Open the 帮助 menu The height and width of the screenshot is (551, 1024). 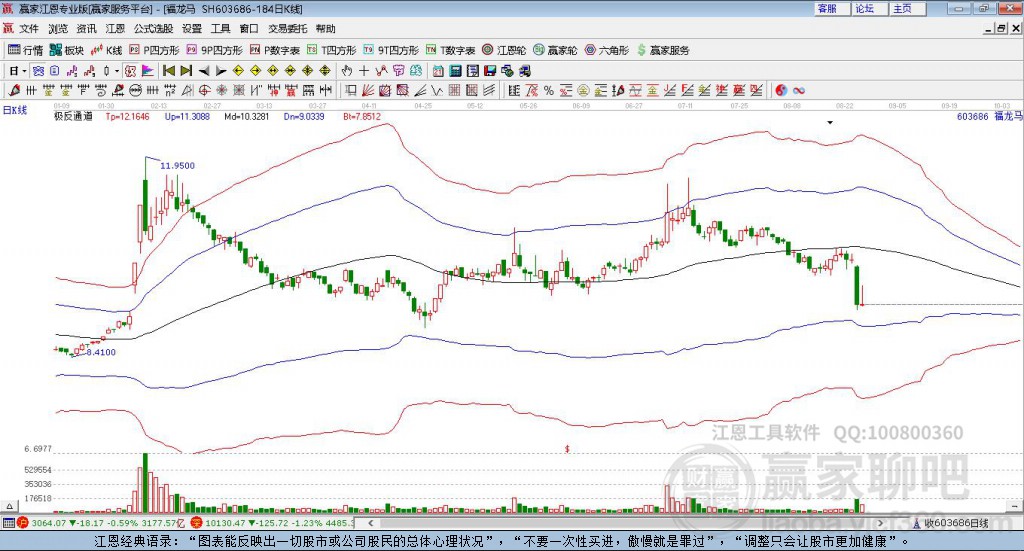325,29
